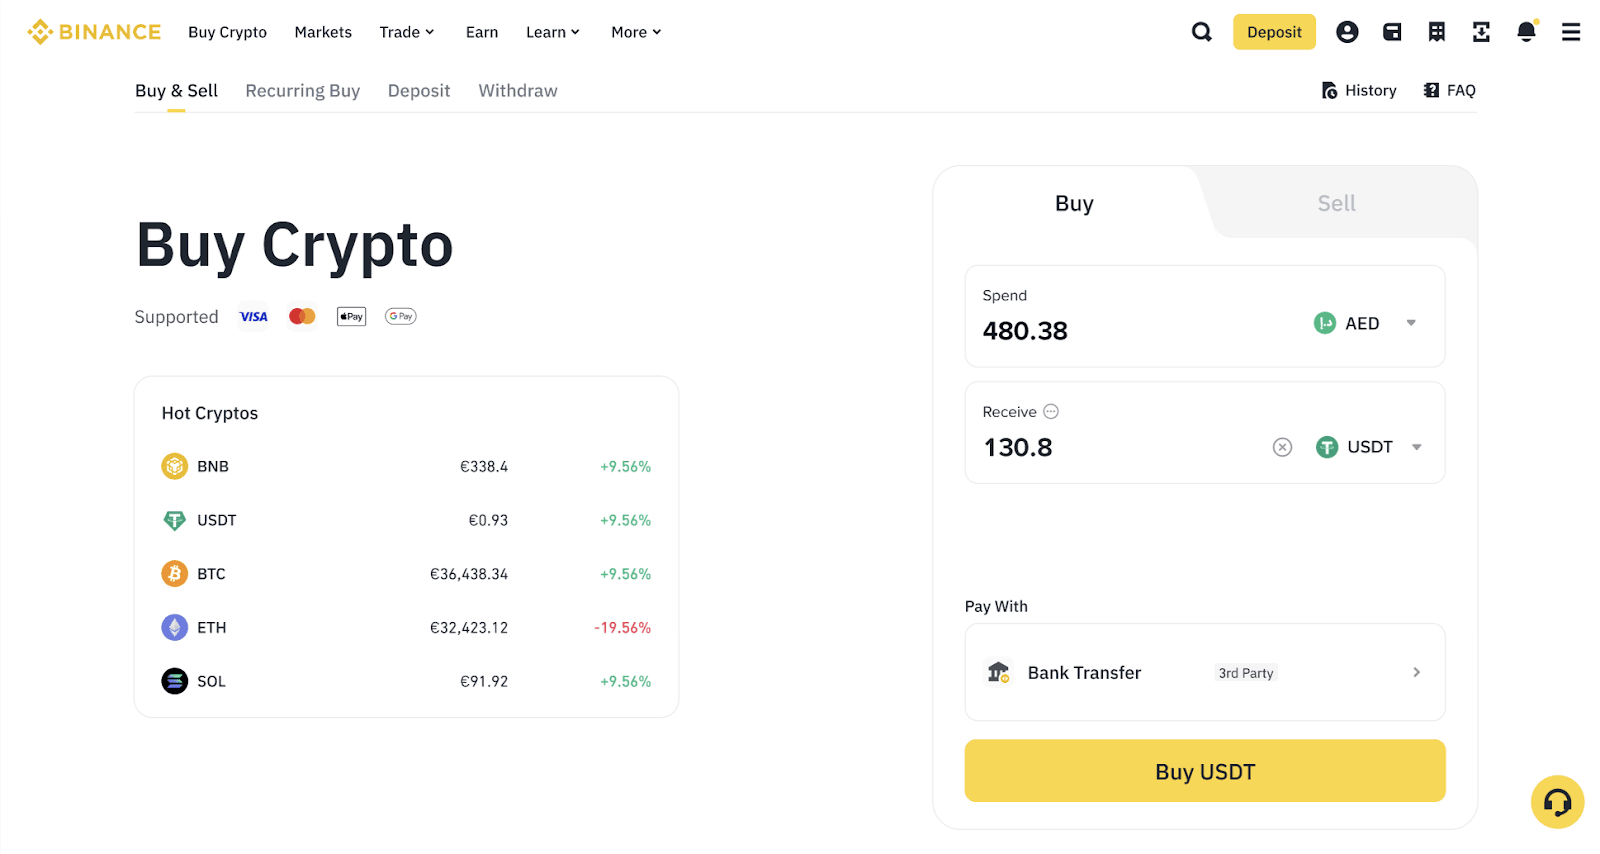Open the search magnifier icon
Viewport: 1600px width, 854px height.
click(x=1201, y=32)
